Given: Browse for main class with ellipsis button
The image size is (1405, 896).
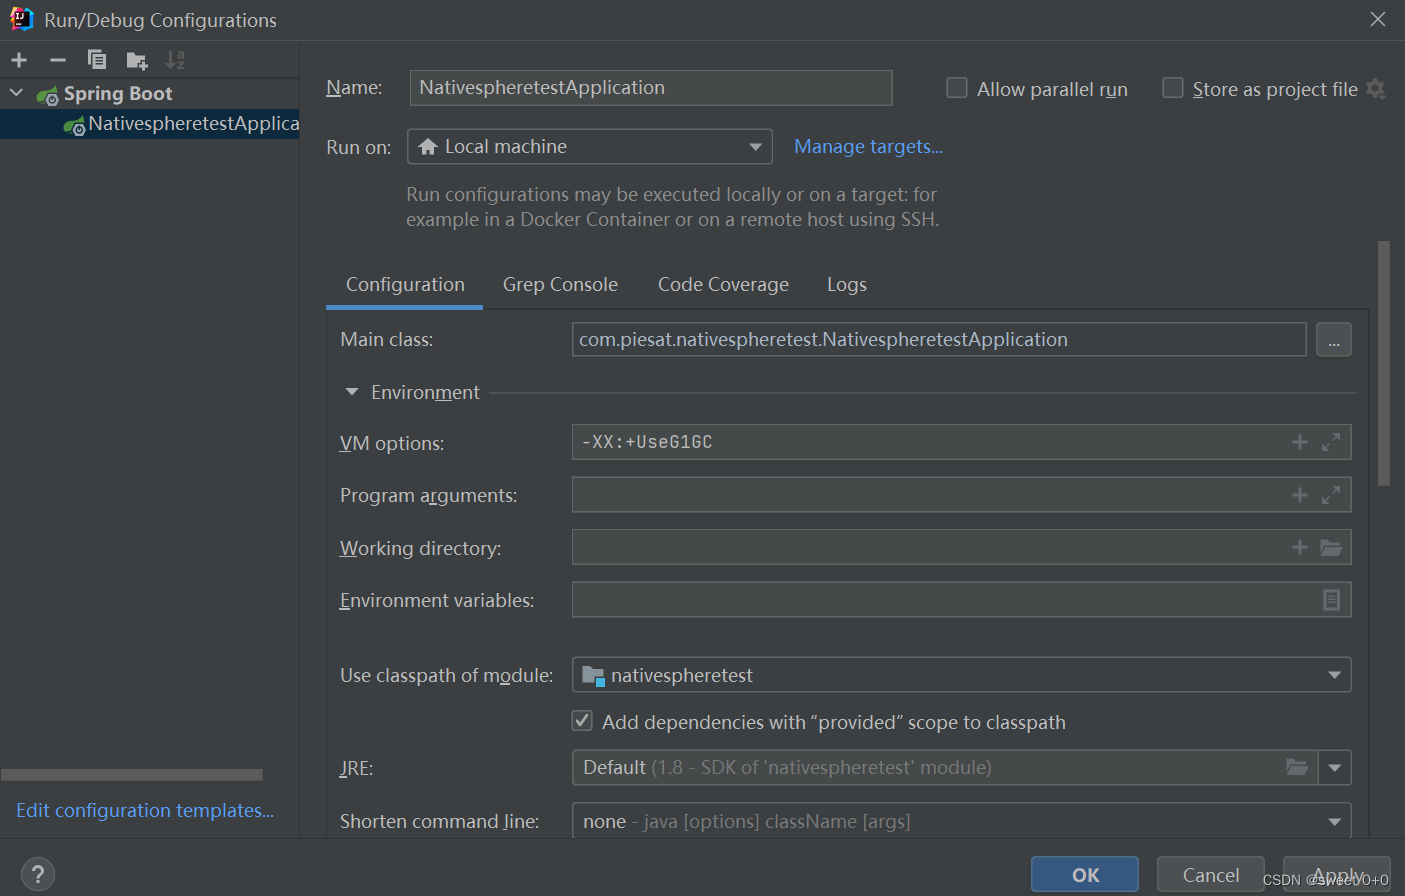Looking at the screenshot, I should tap(1334, 340).
